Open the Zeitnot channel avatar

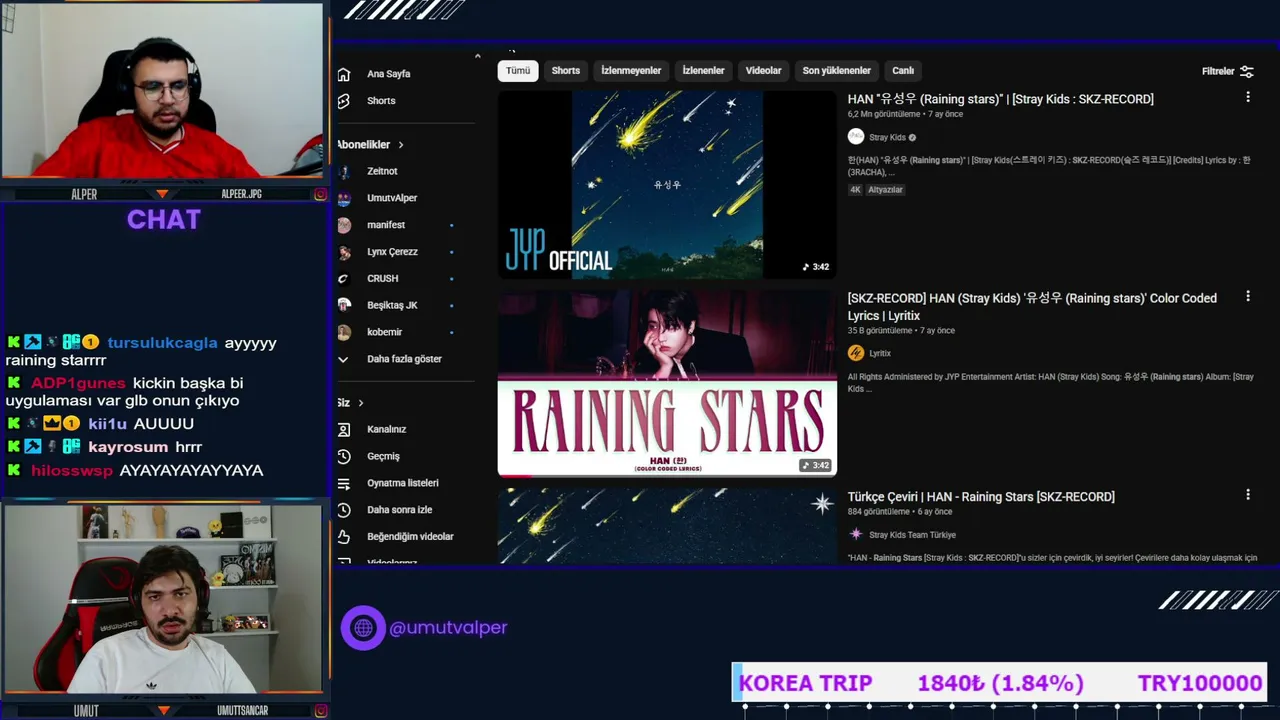point(344,171)
